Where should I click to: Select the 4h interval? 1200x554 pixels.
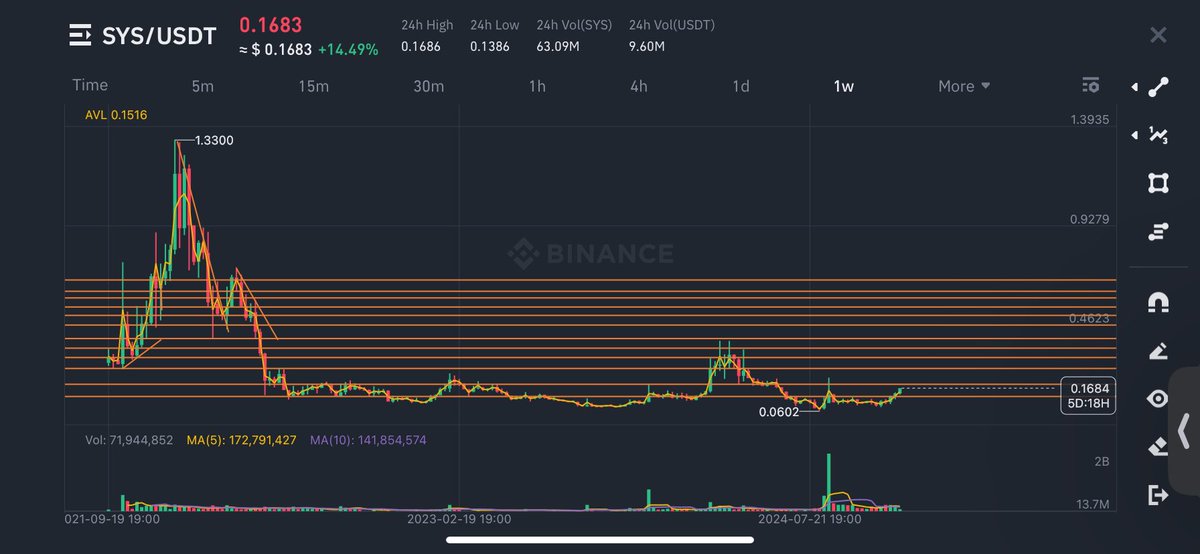[638, 86]
